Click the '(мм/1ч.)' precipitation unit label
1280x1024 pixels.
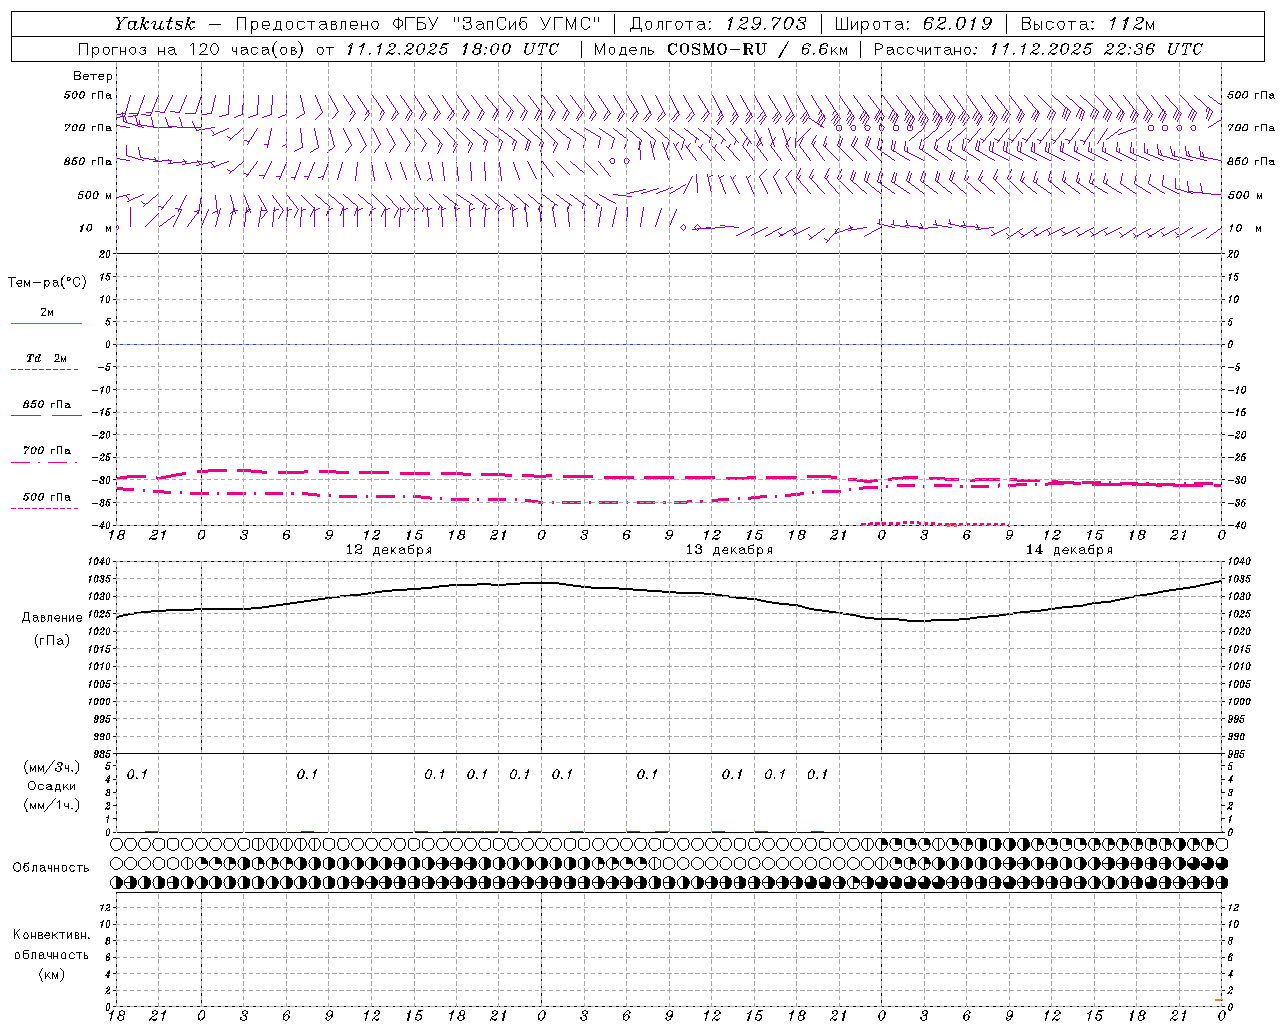(52, 805)
